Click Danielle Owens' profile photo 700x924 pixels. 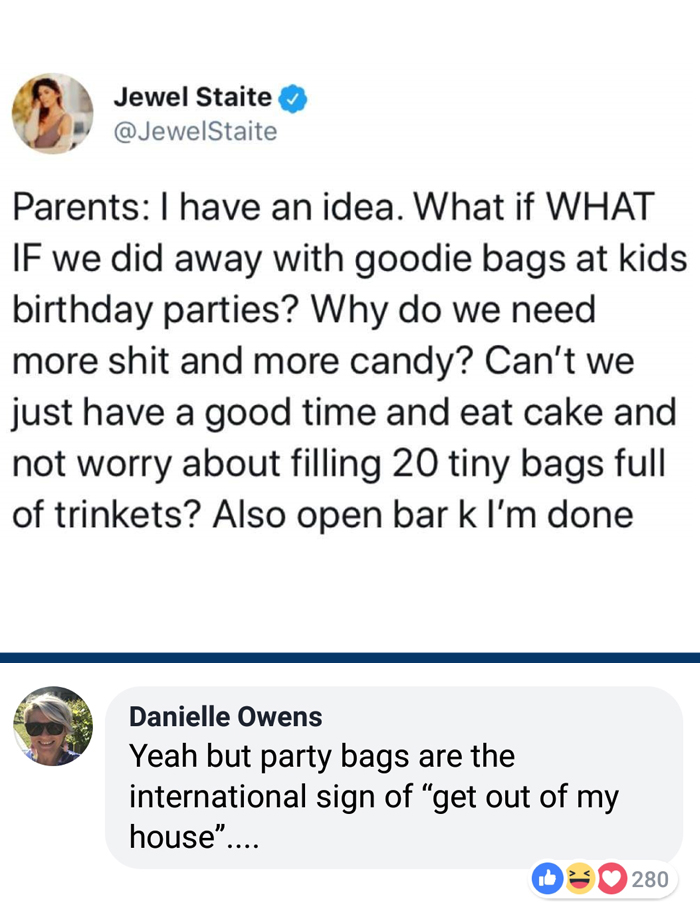pyautogui.click(x=52, y=726)
